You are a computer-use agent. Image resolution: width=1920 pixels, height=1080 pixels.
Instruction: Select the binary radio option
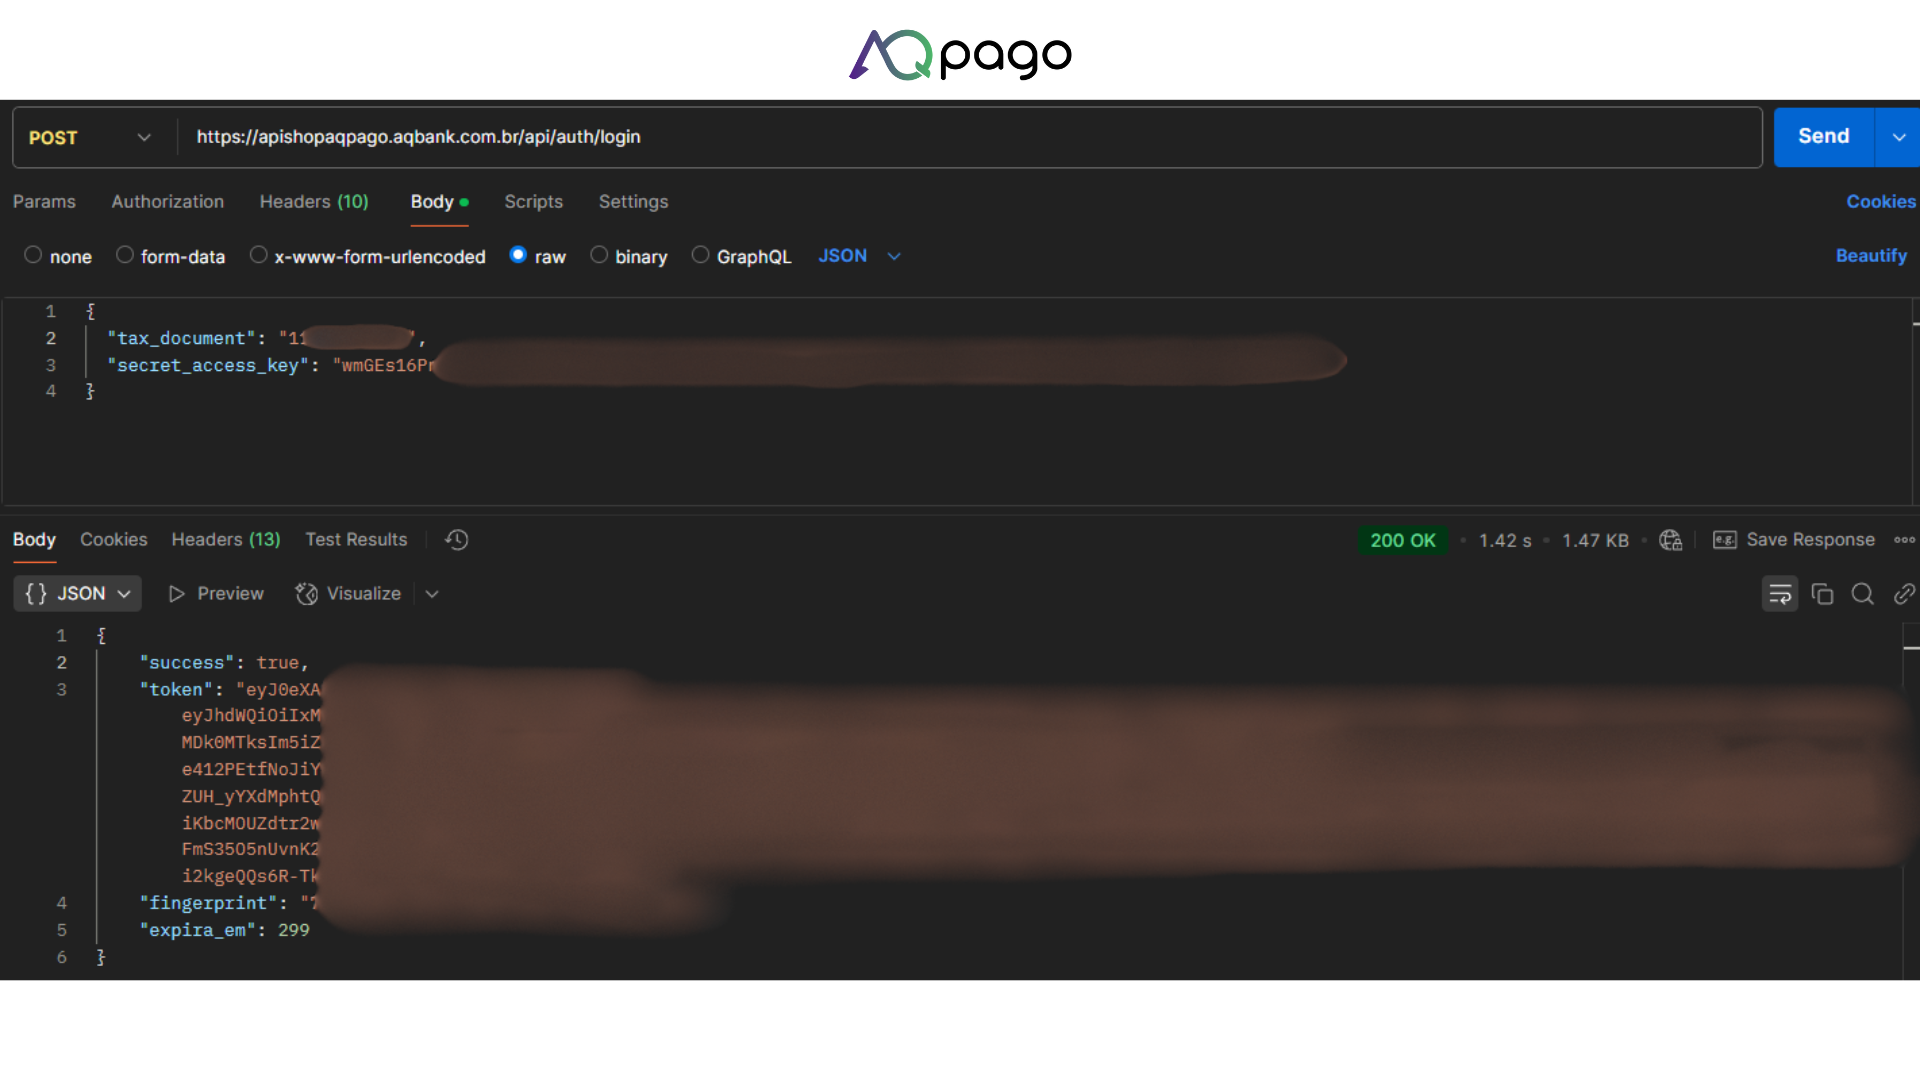599,255
